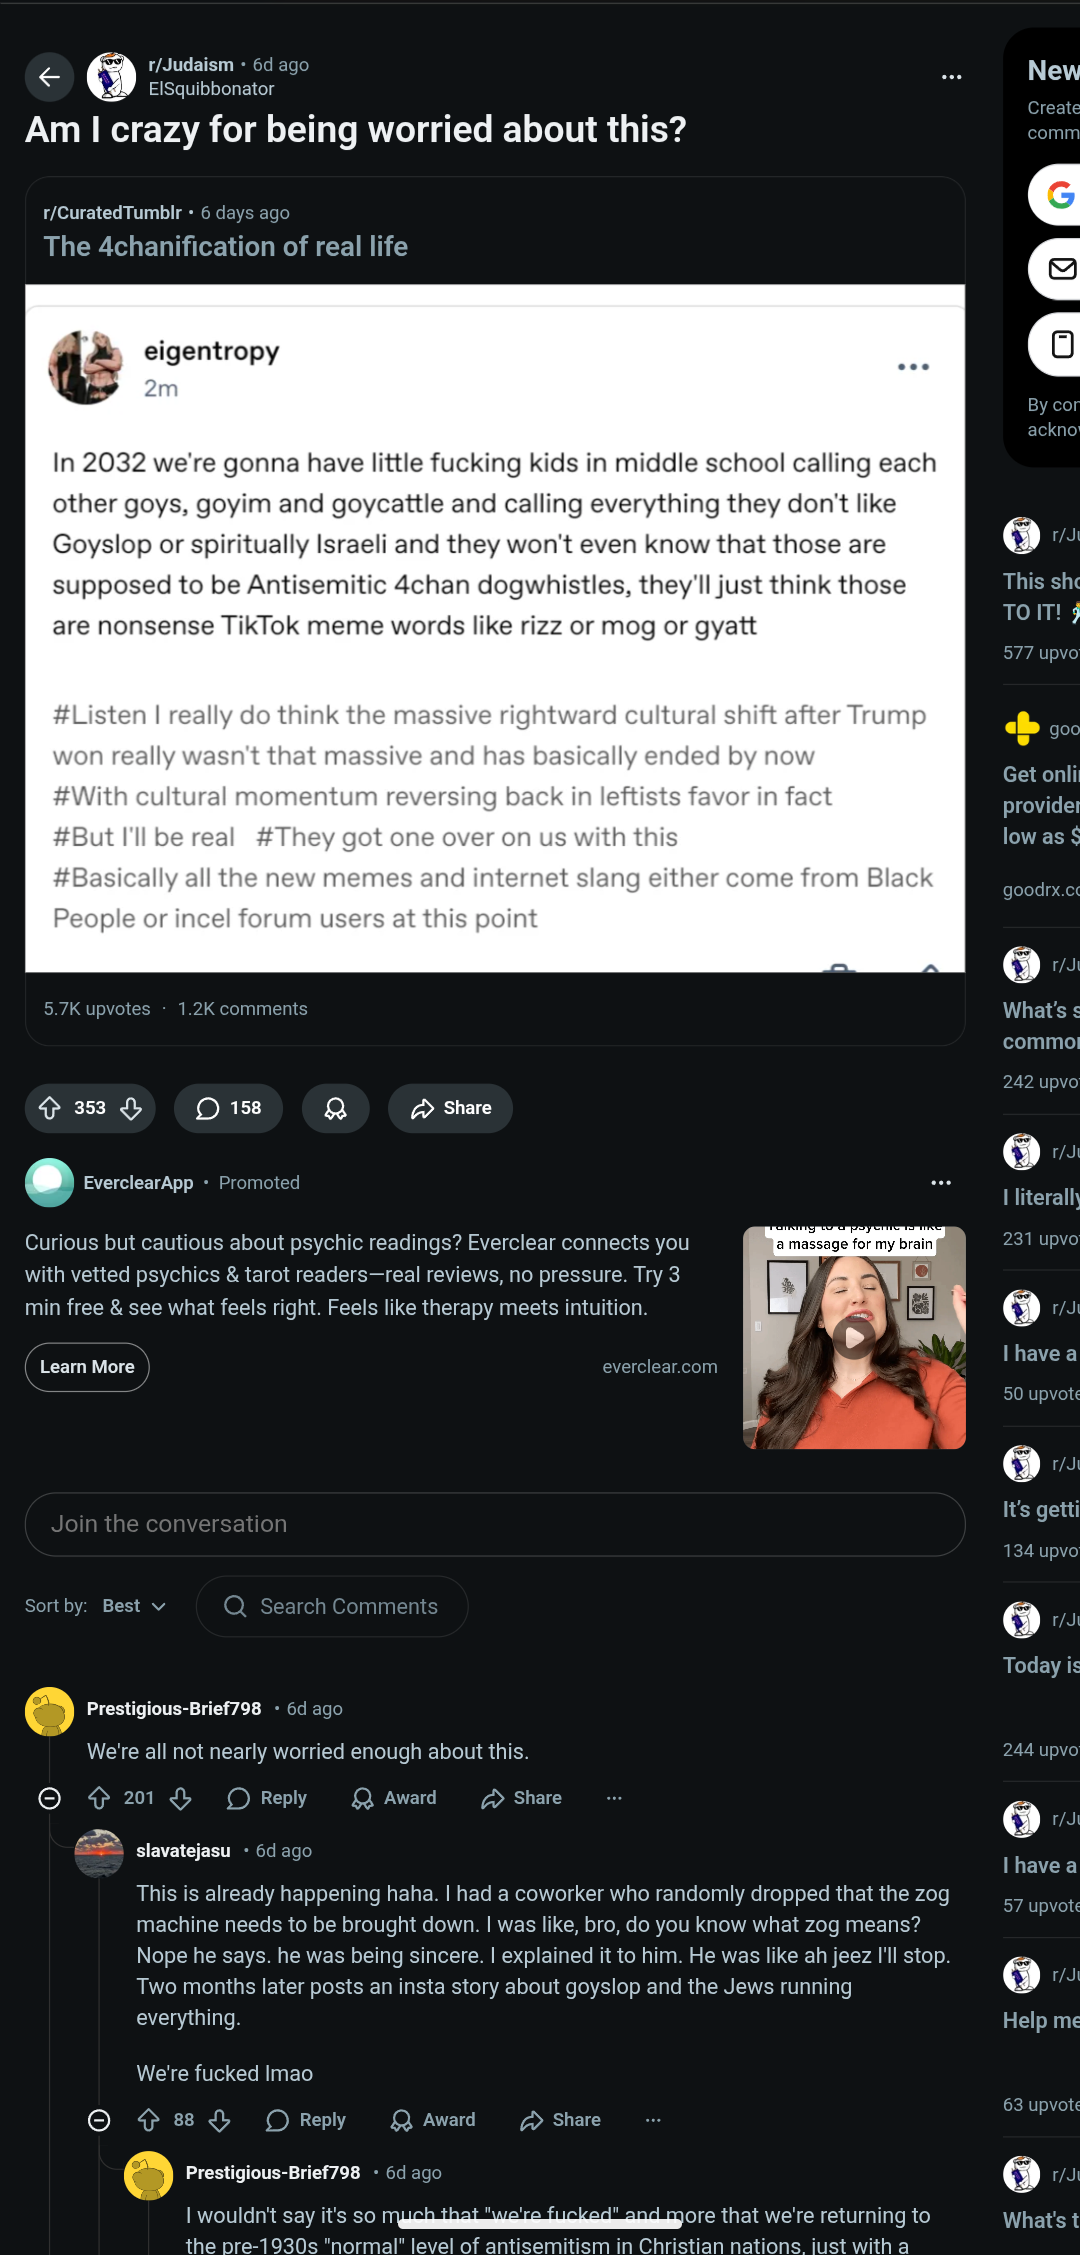Viewport: 1080px width, 2255px height.
Task: Open the Sort by Best dropdown
Action: [x=133, y=1606]
